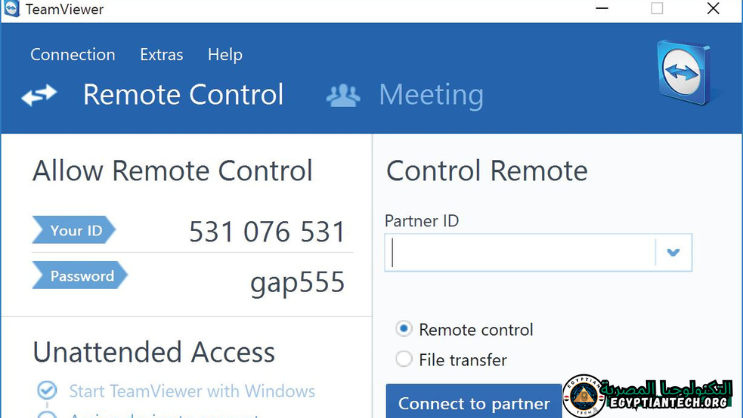Open the Connection menu

[x=72, y=55]
